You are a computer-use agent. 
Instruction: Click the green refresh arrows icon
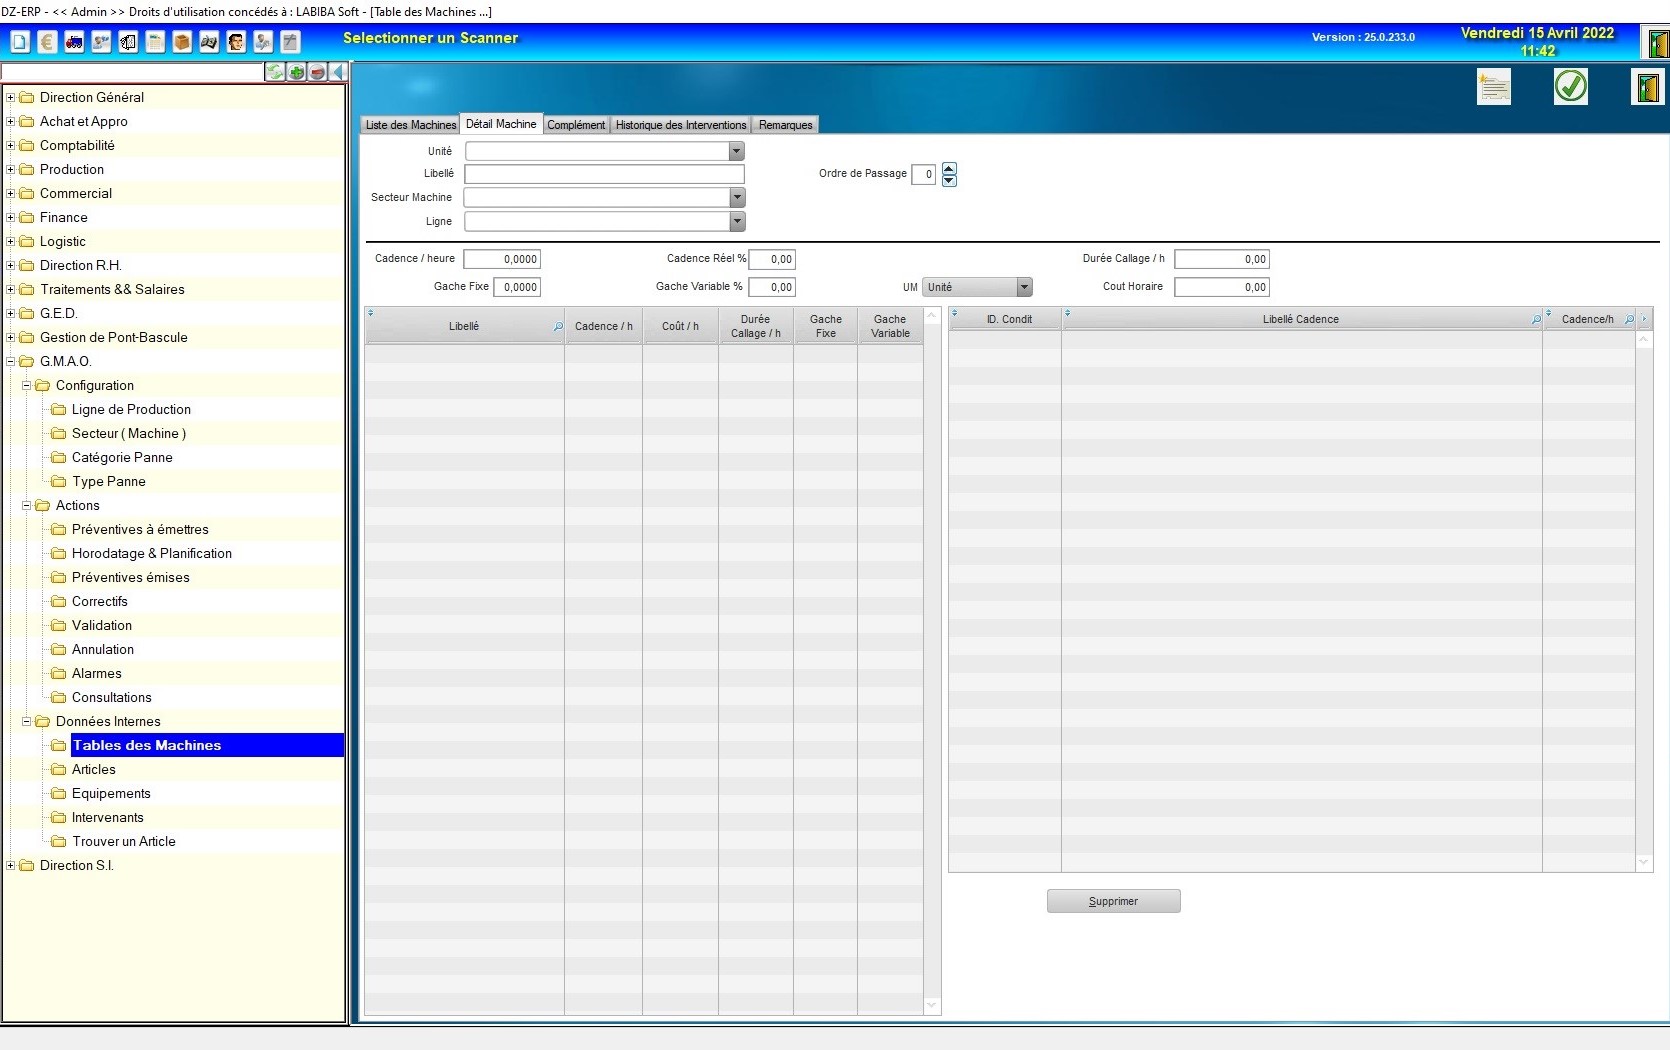[x=275, y=72]
